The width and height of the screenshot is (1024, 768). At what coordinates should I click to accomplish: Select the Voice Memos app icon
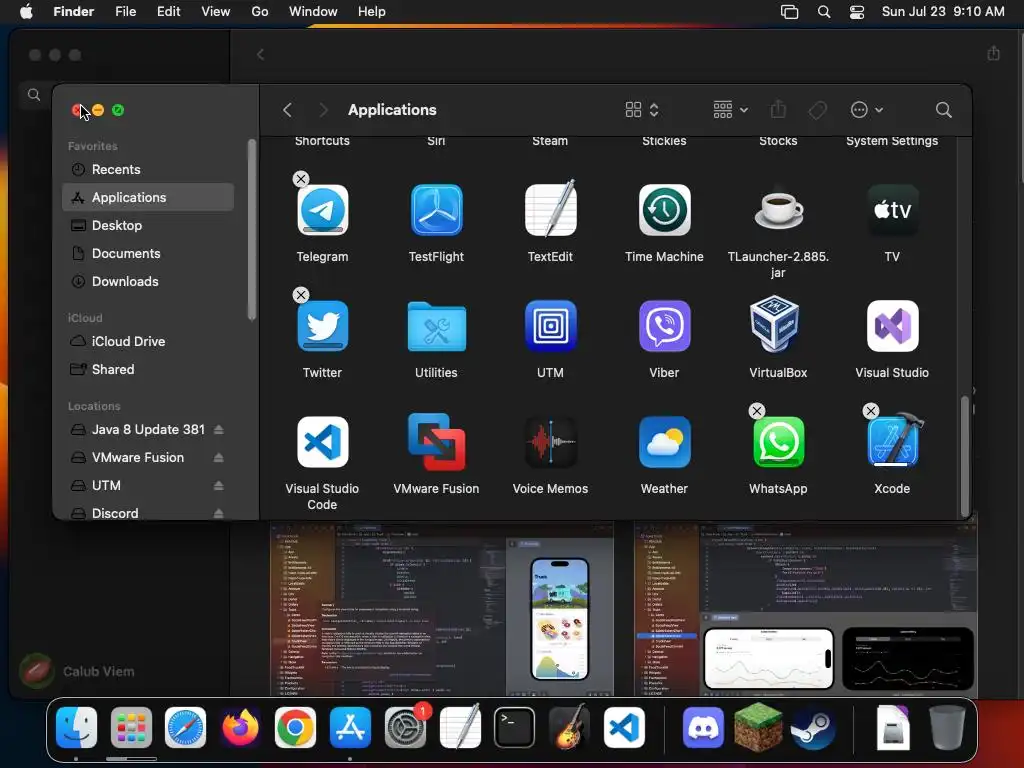click(x=551, y=442)
